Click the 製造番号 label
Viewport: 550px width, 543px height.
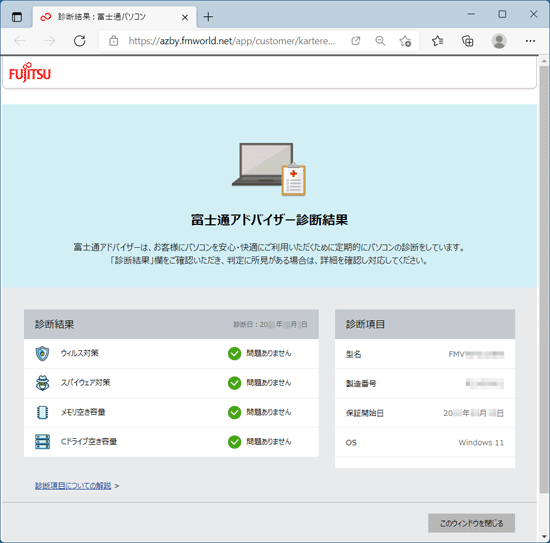(361, 383)
